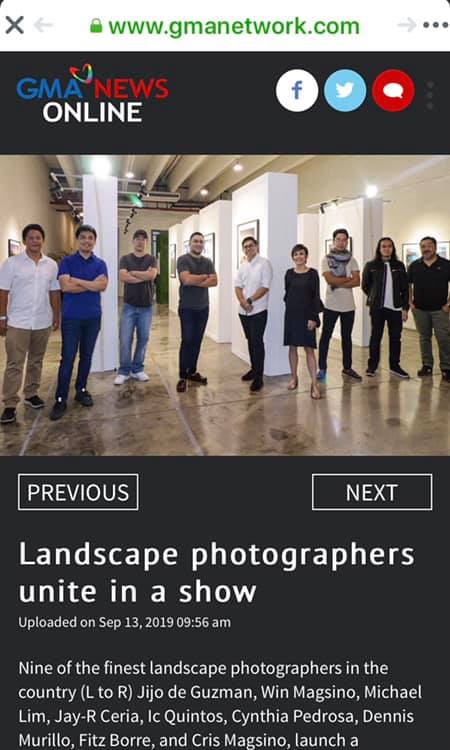Expand the vertical dots menu in site header
Viewport: 450px width, 750px height.
click(430, 95)
